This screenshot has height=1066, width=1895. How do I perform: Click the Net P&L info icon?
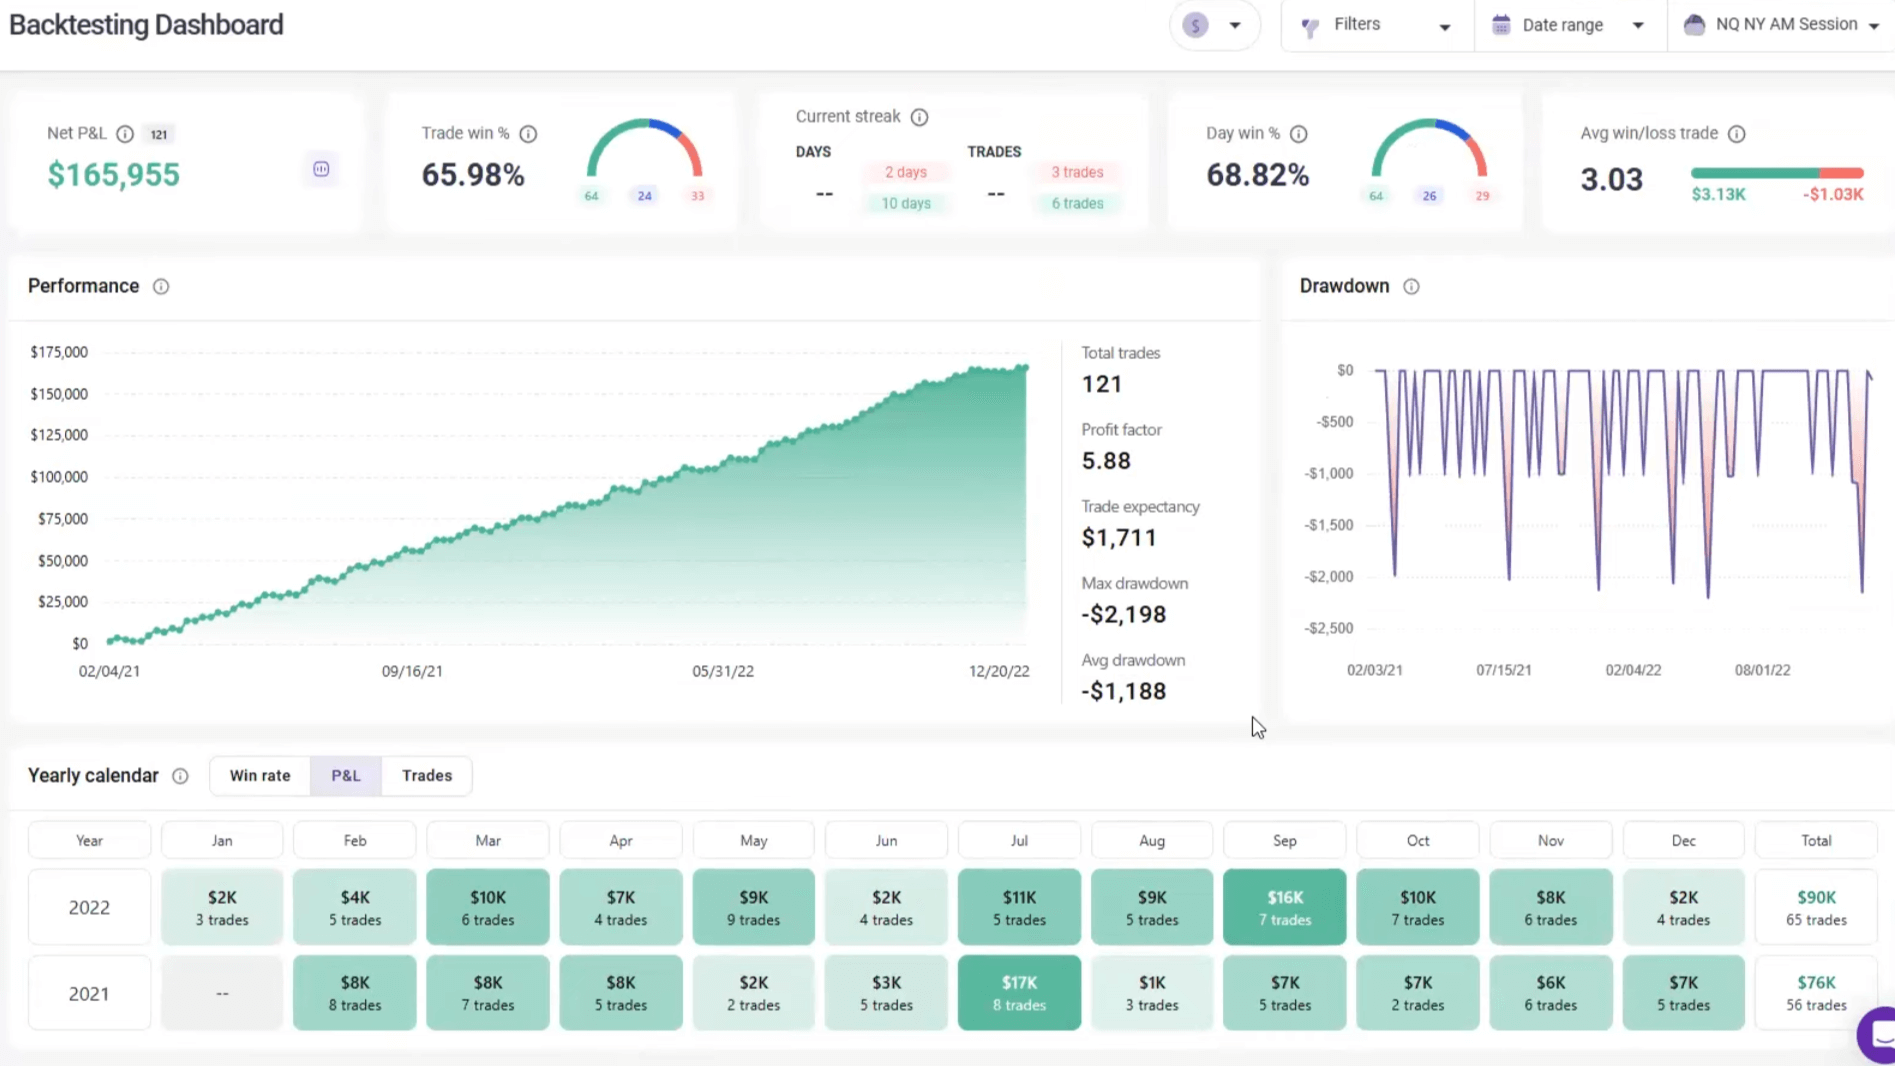click(x=125, y=134)
